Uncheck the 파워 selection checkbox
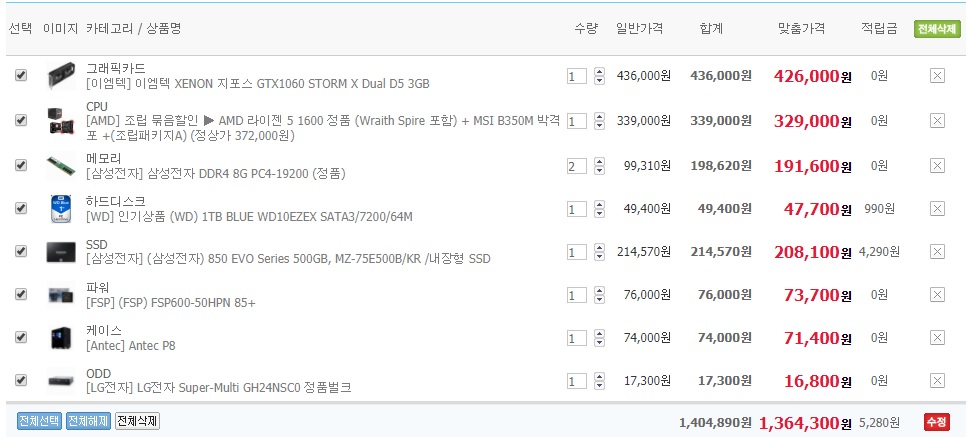 (21, 294)
